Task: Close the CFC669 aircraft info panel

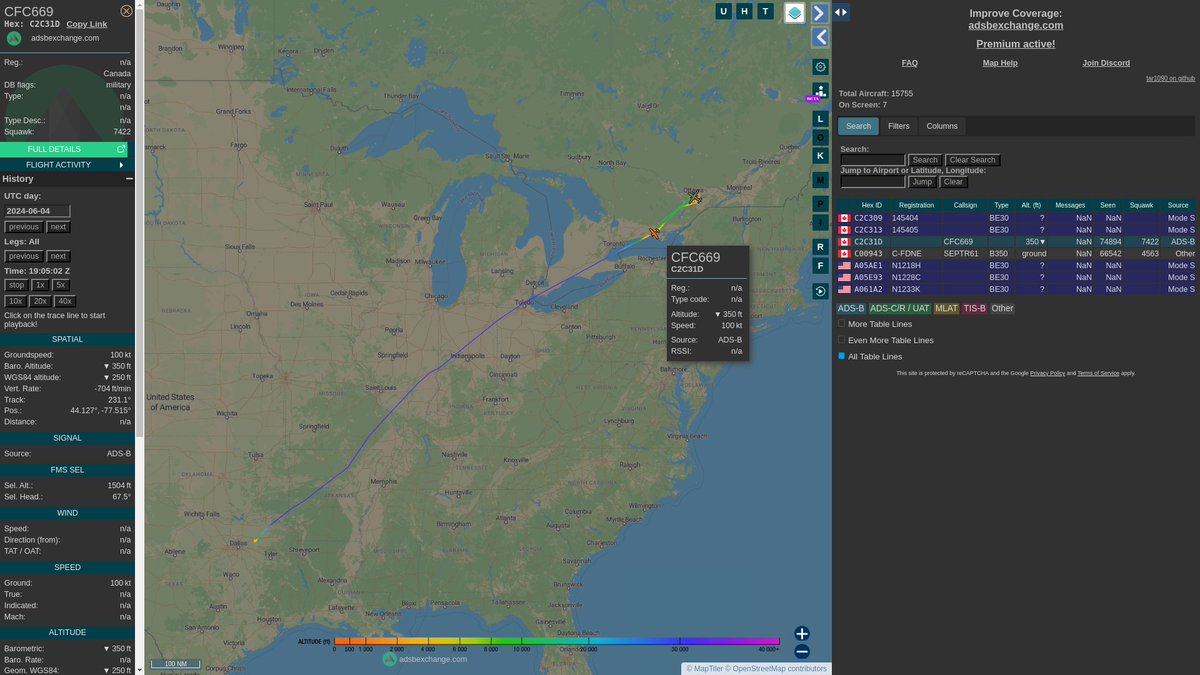Action: tap(126, 11)
